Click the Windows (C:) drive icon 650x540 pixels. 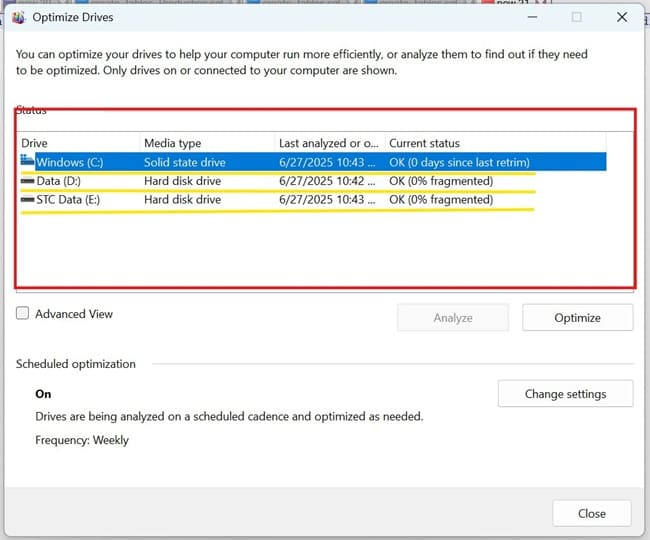(27, 160)
